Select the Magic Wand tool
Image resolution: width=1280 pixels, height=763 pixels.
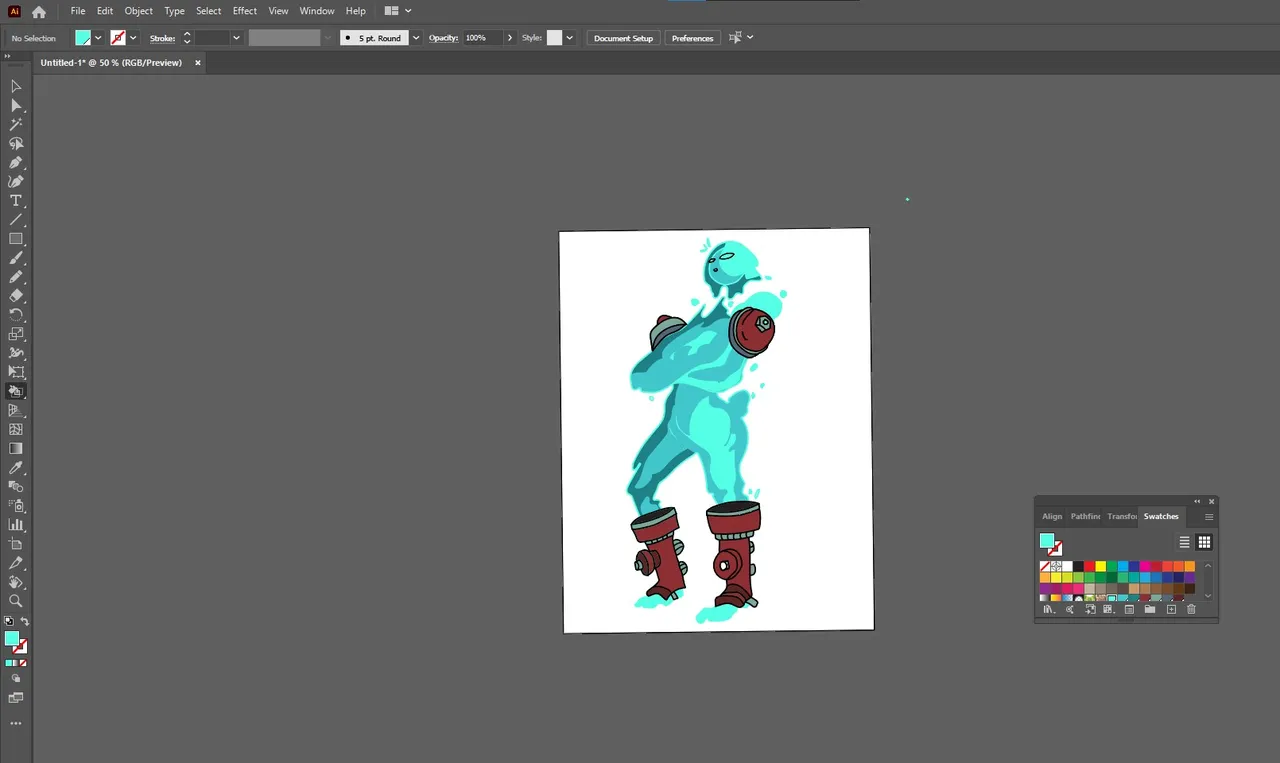pyautogui.click(x=16, y=124)
